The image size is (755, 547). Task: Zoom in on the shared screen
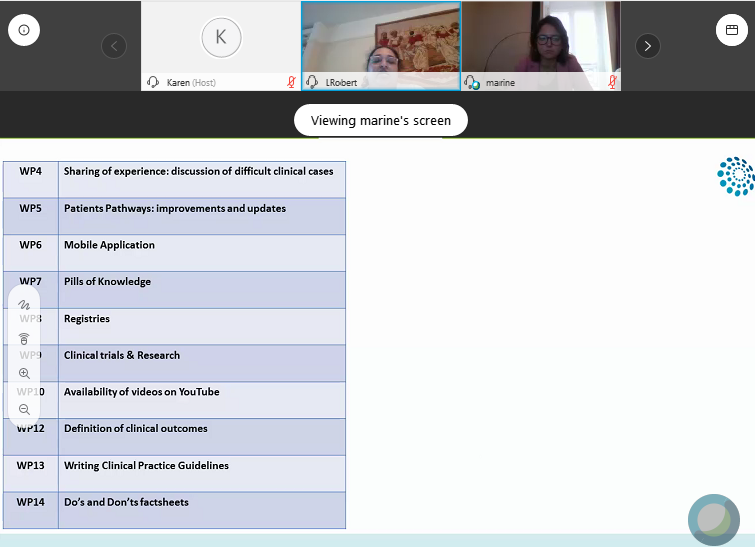click(x=24, y=373)
